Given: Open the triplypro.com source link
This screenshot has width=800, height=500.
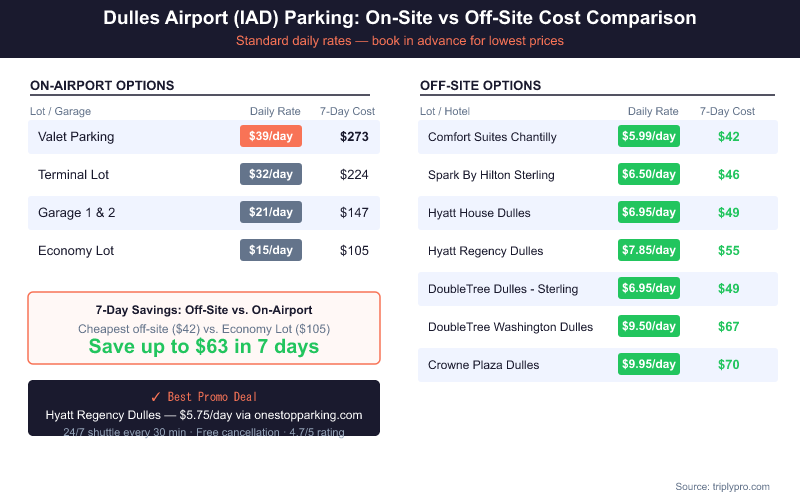Looking at the screenshot, I should (x=722, y=486).
